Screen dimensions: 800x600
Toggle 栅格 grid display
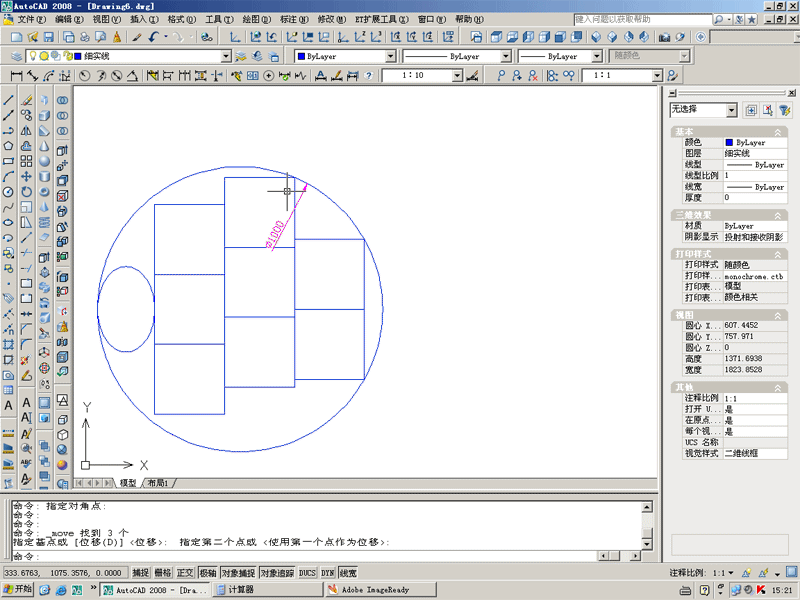tap(163, 573)
